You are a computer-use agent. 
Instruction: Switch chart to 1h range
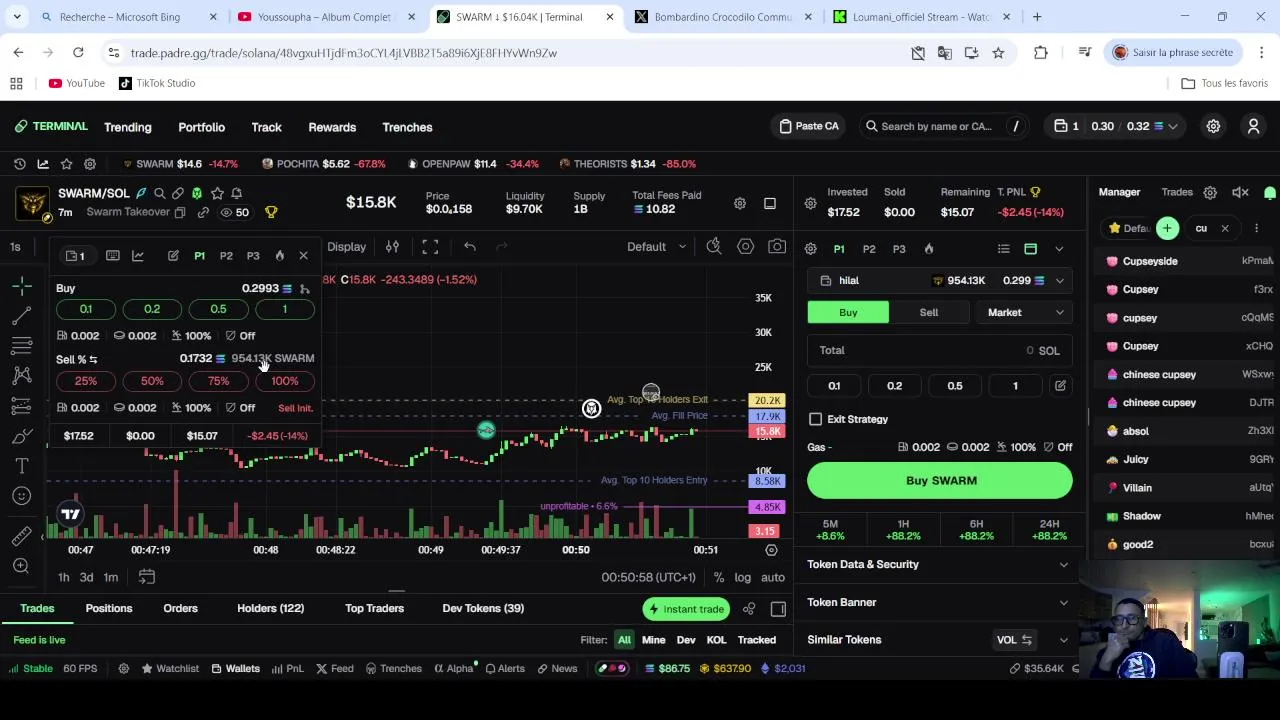coord(64,577)
